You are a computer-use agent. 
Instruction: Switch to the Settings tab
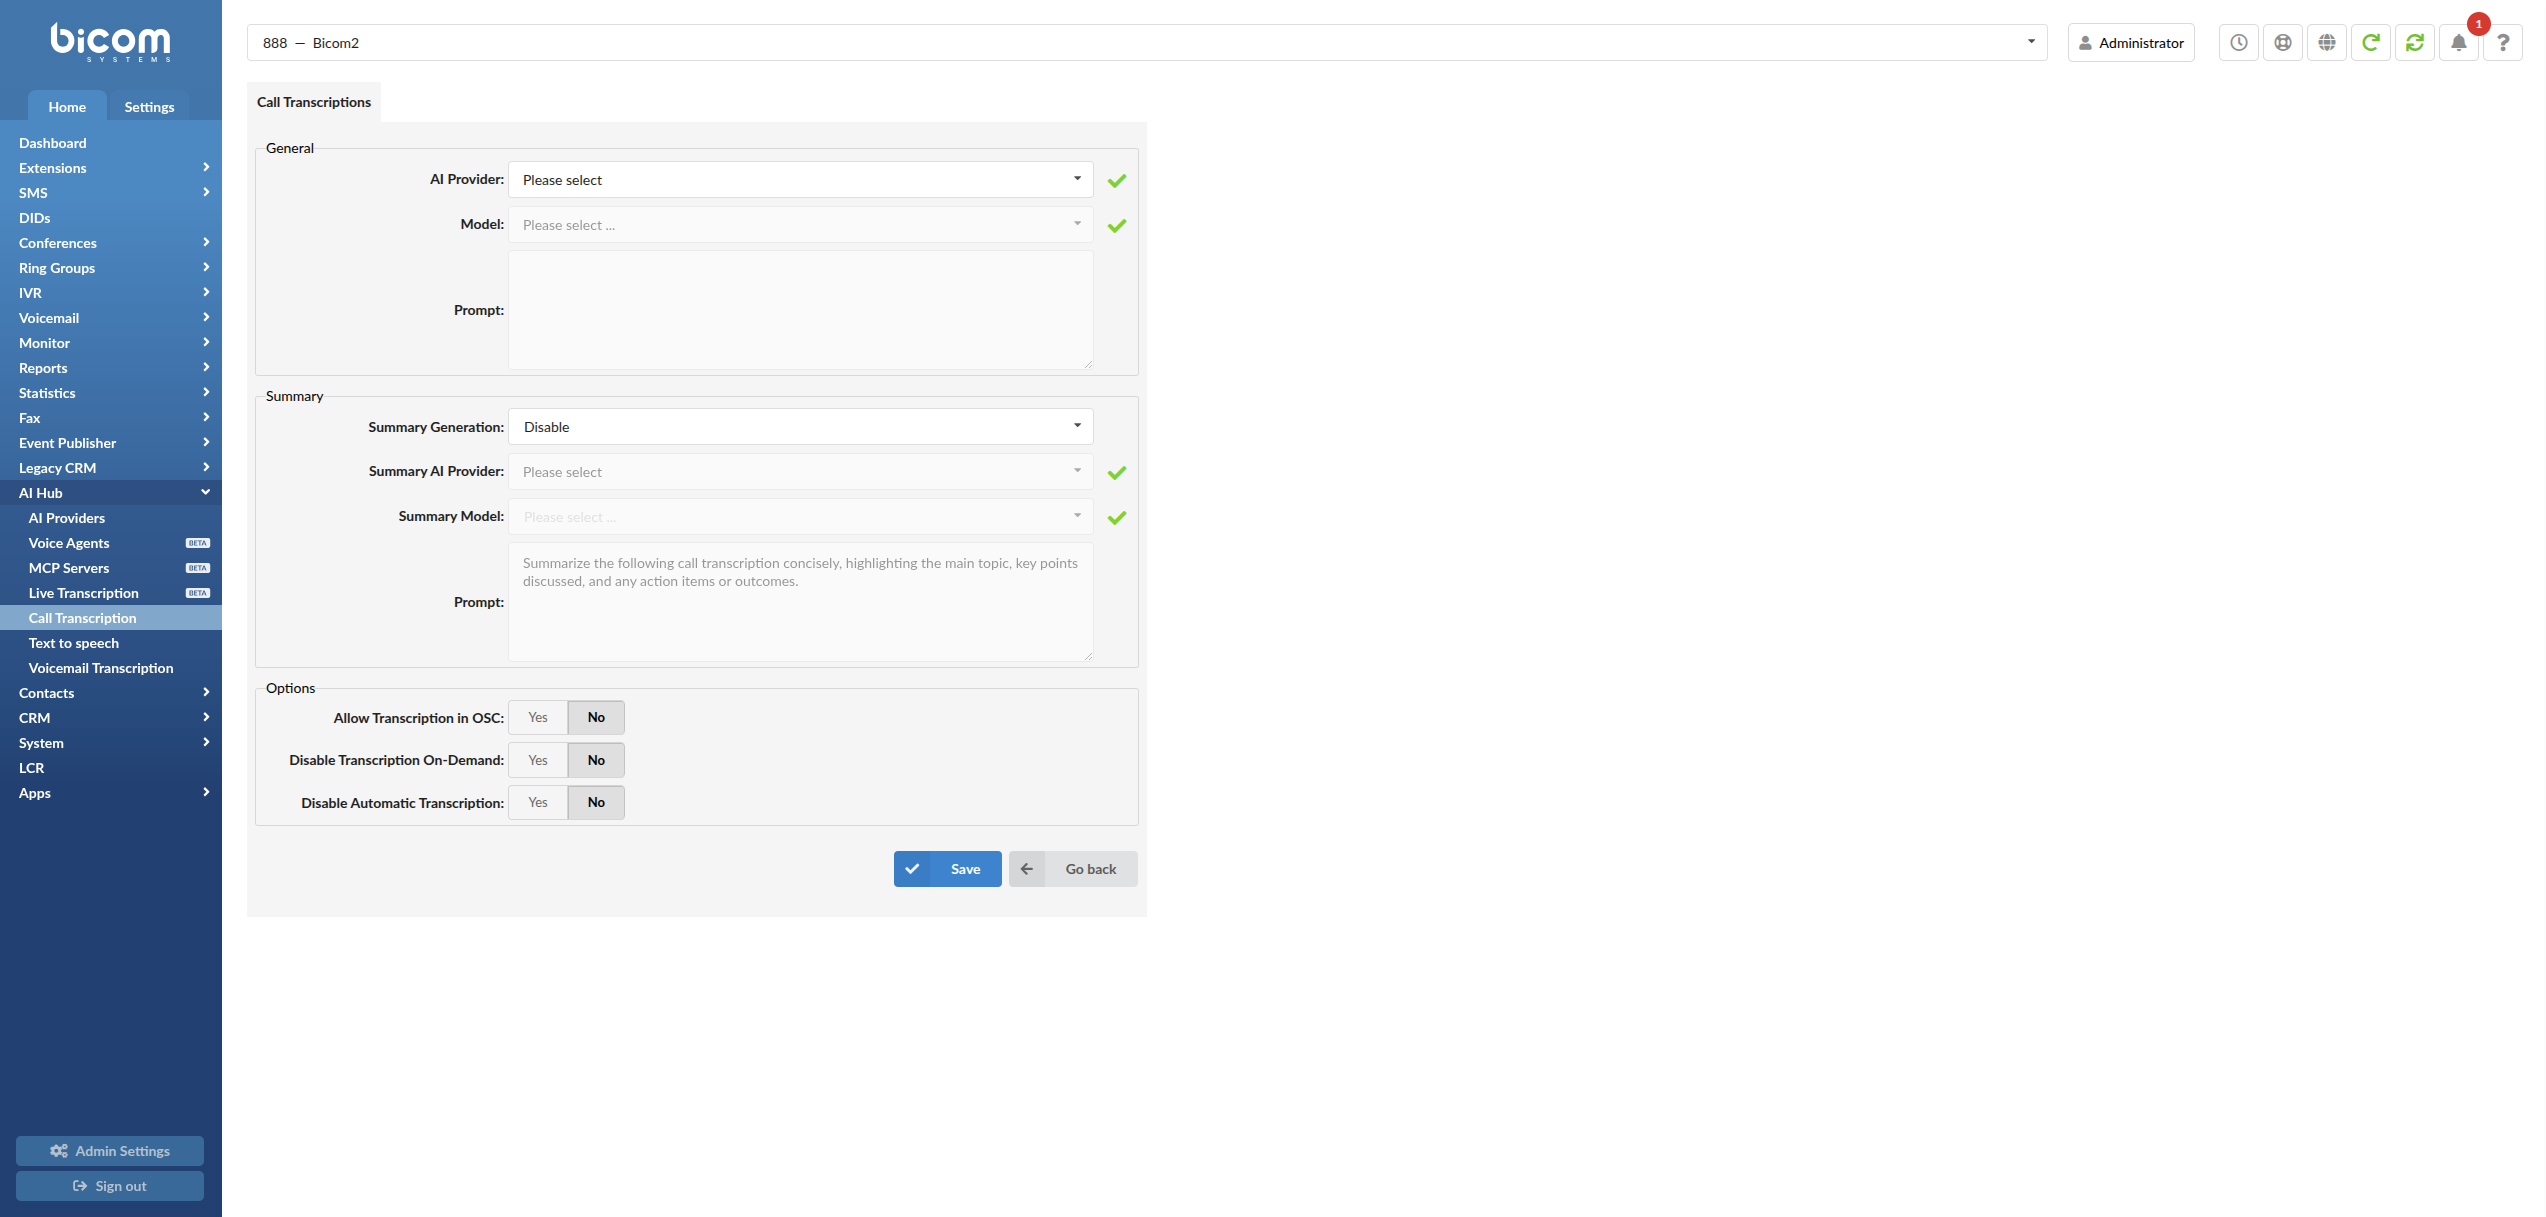tap(149, 107)
